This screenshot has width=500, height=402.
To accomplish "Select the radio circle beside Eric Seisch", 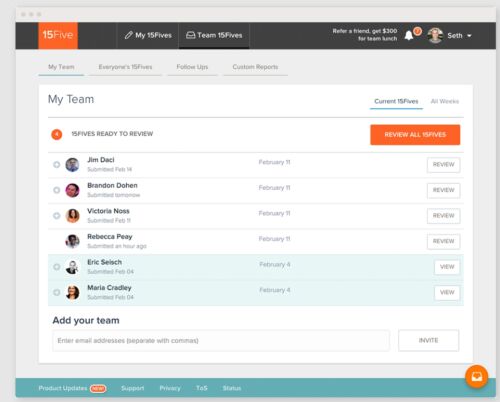I will (x=57, y=267).
